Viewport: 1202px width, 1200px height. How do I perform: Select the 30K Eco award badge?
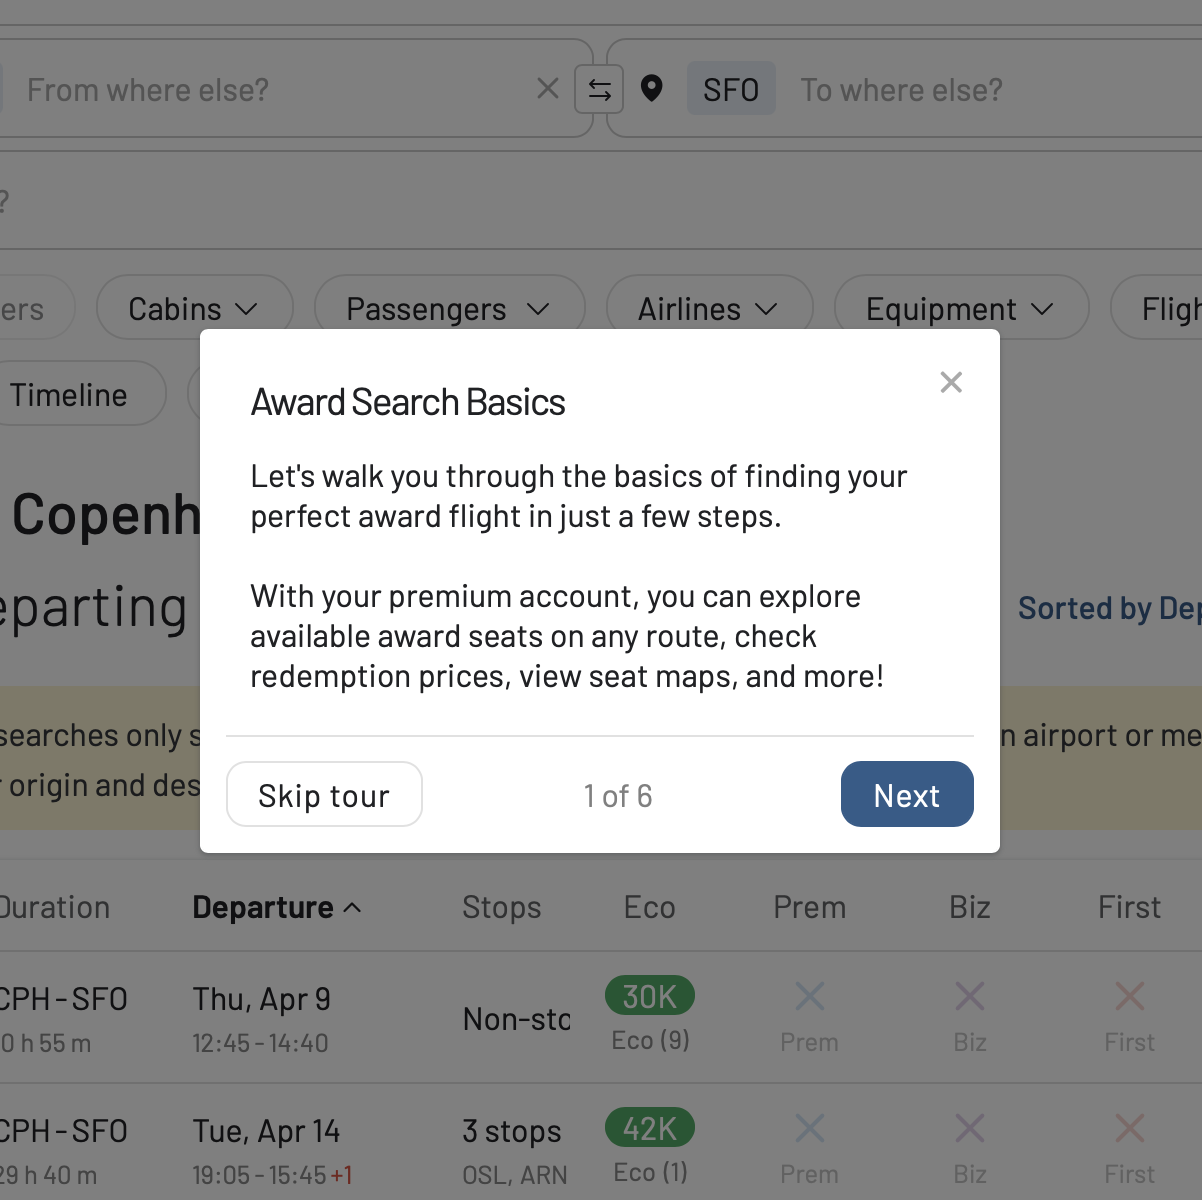(x=649, y=996)
